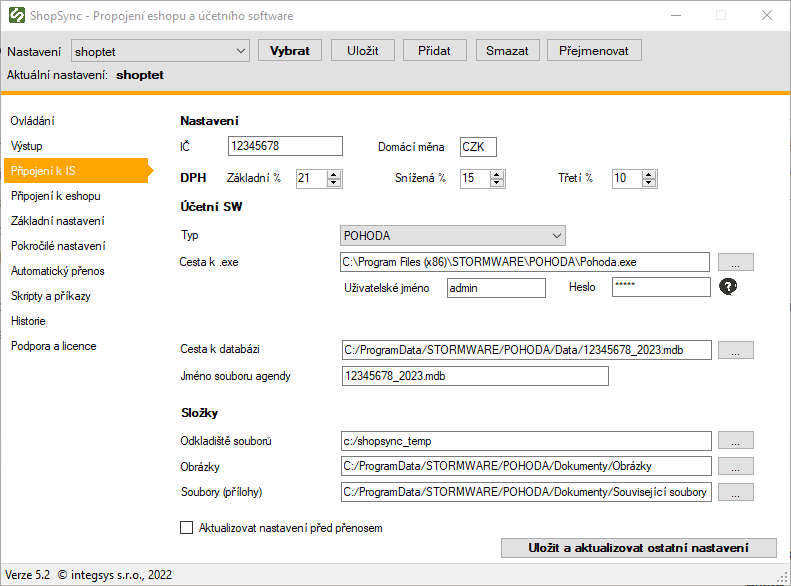The width and height of the screenshot is (791, 586).
Task: Minimize the ShopSync window
Action: [676, 15]
